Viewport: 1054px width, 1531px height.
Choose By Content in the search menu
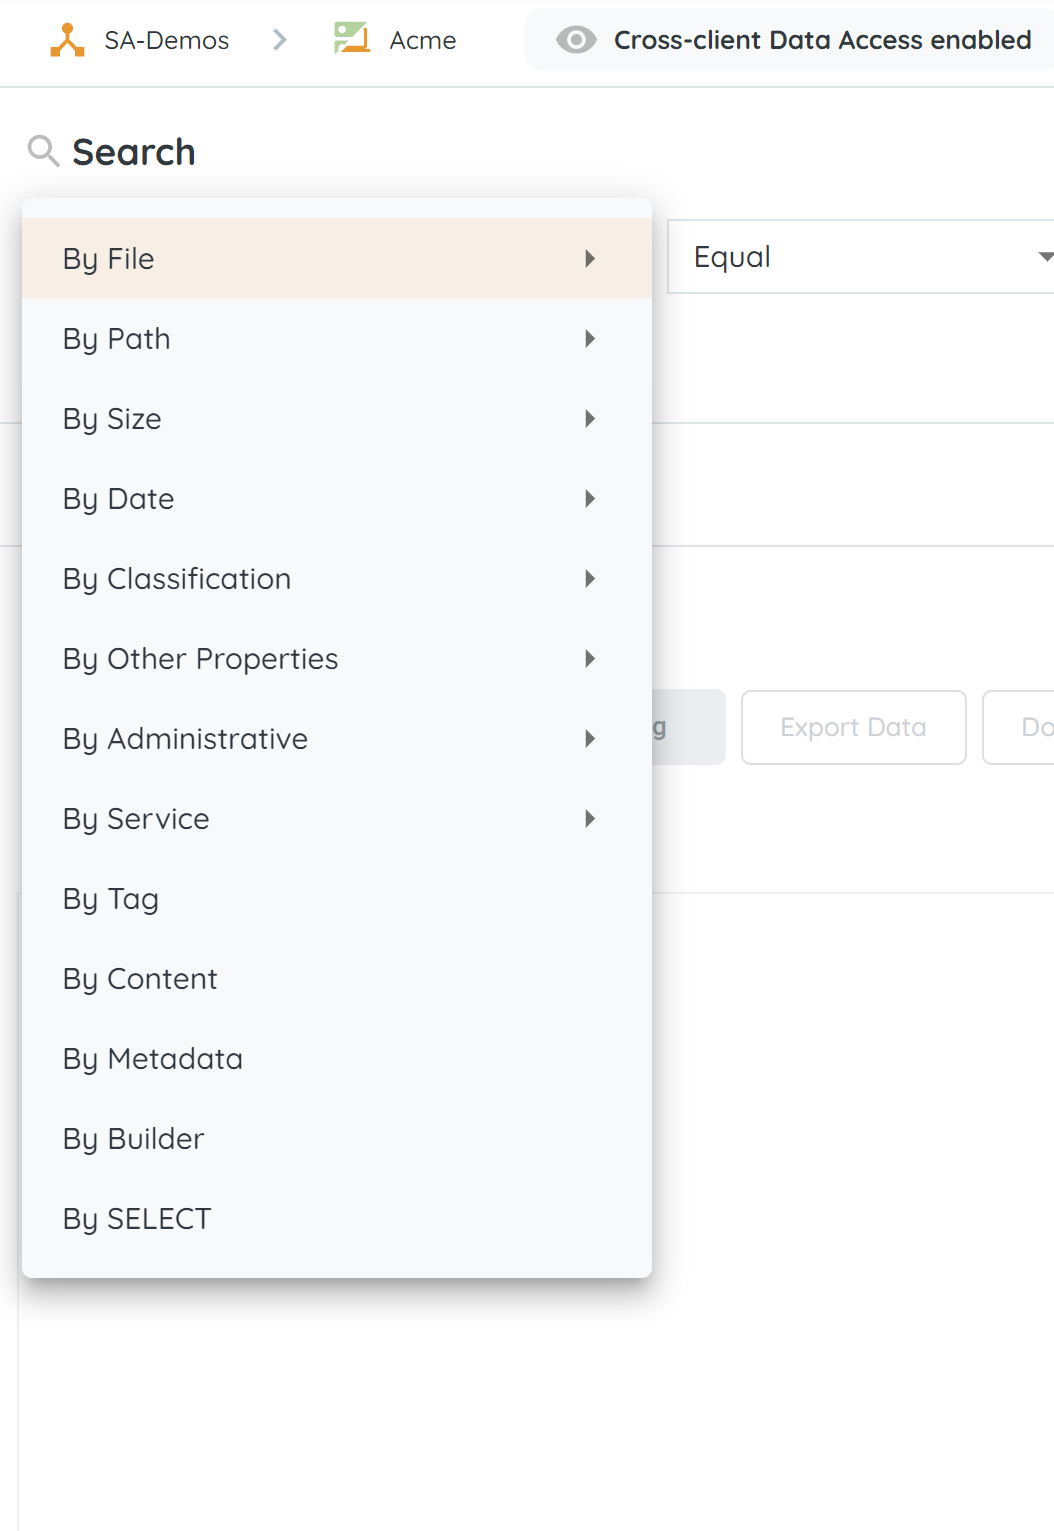tap(140, 979)
